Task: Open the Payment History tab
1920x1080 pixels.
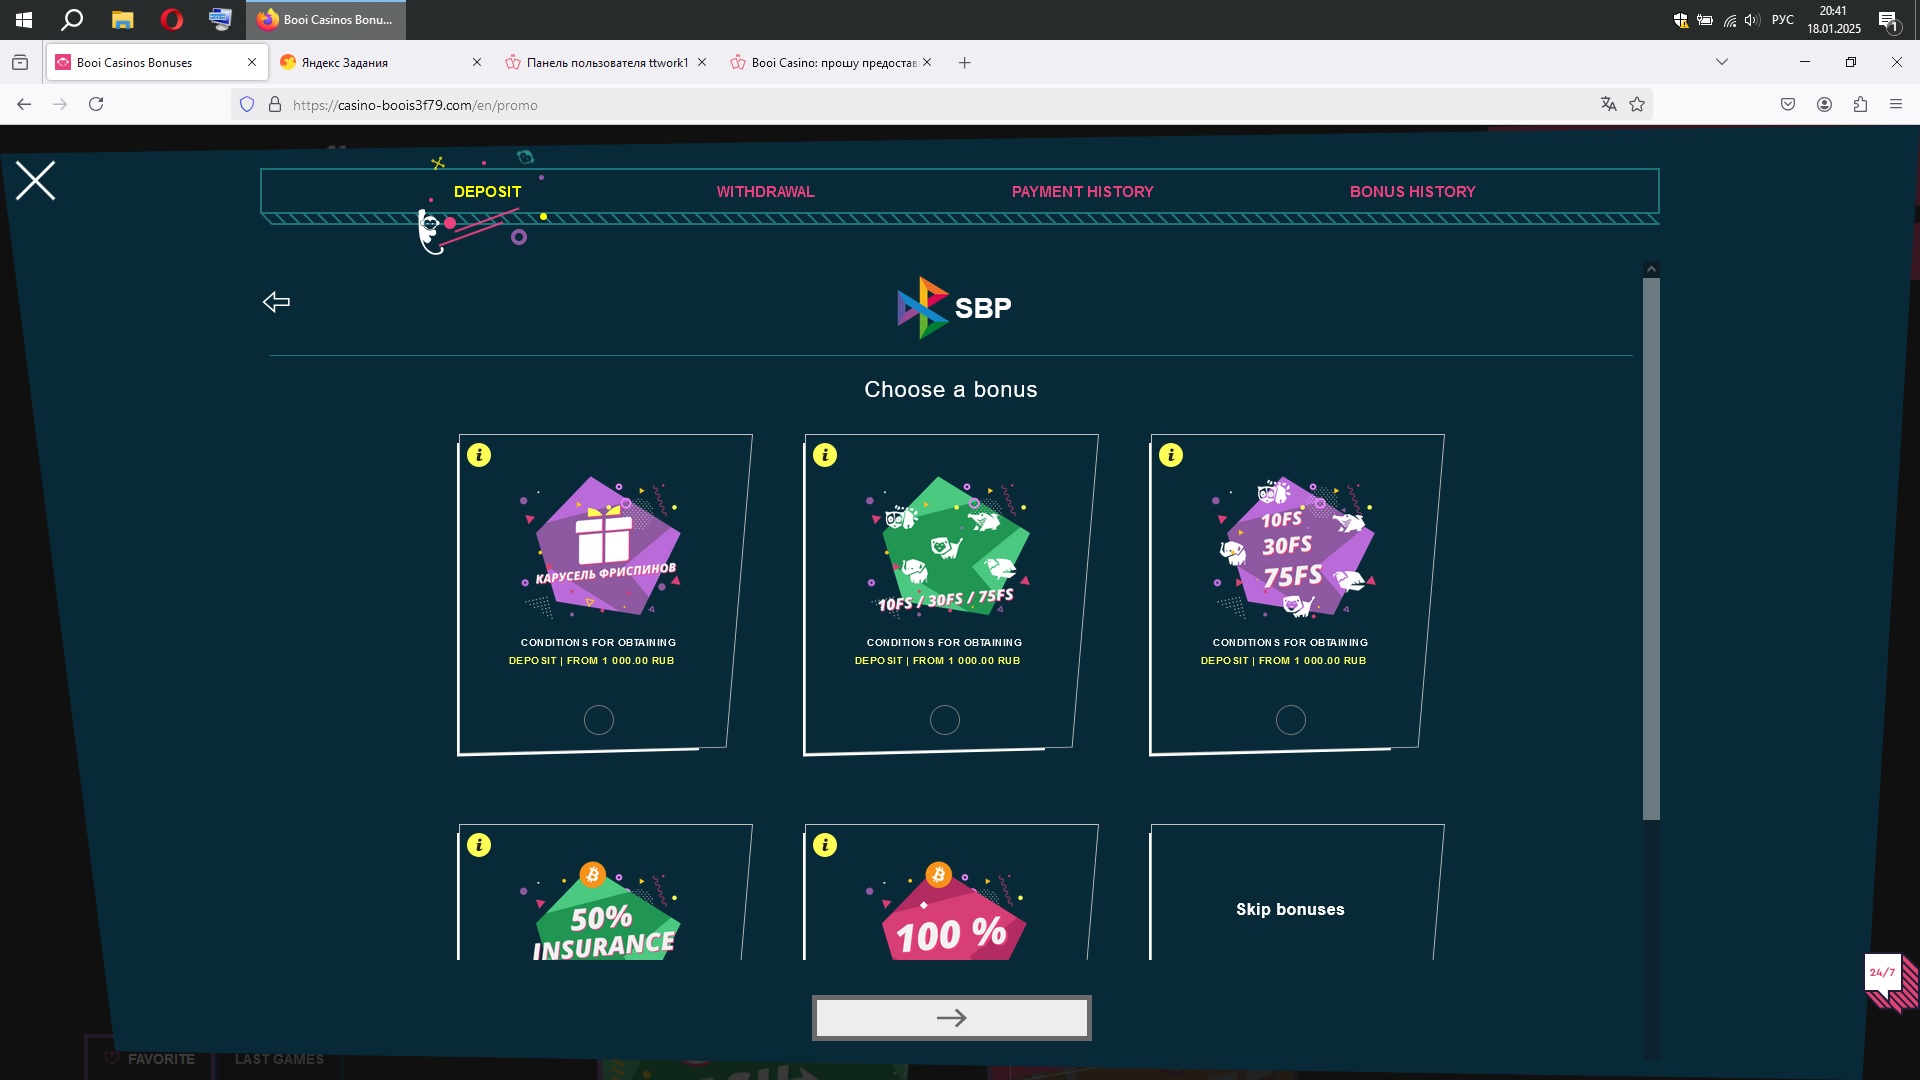Action: pyautogui.click(x=1083, y=192)
